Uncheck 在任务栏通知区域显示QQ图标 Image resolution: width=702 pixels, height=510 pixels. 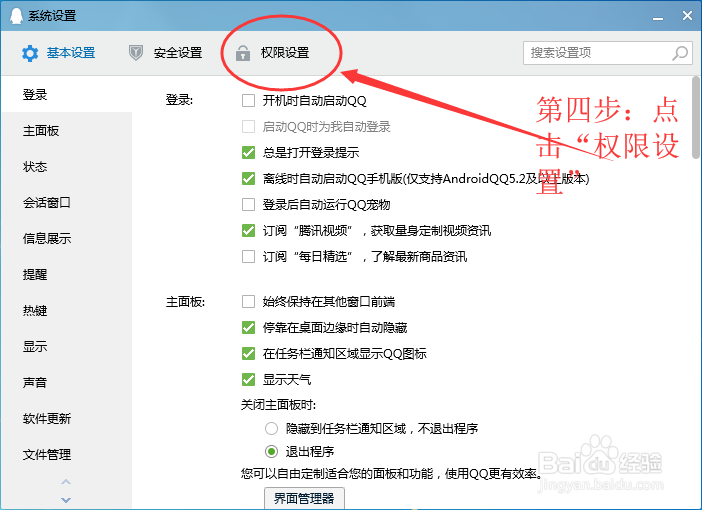click(248, 353)
